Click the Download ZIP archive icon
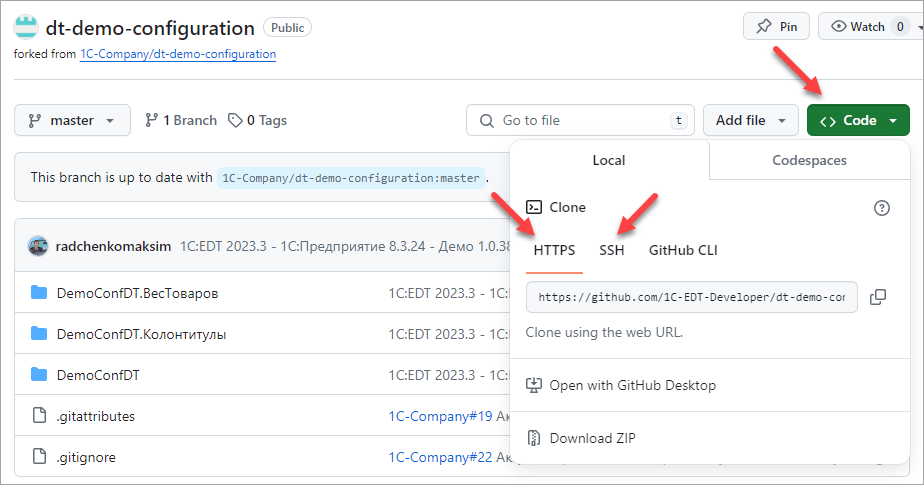The image size is (924, 485). (534, 438)
